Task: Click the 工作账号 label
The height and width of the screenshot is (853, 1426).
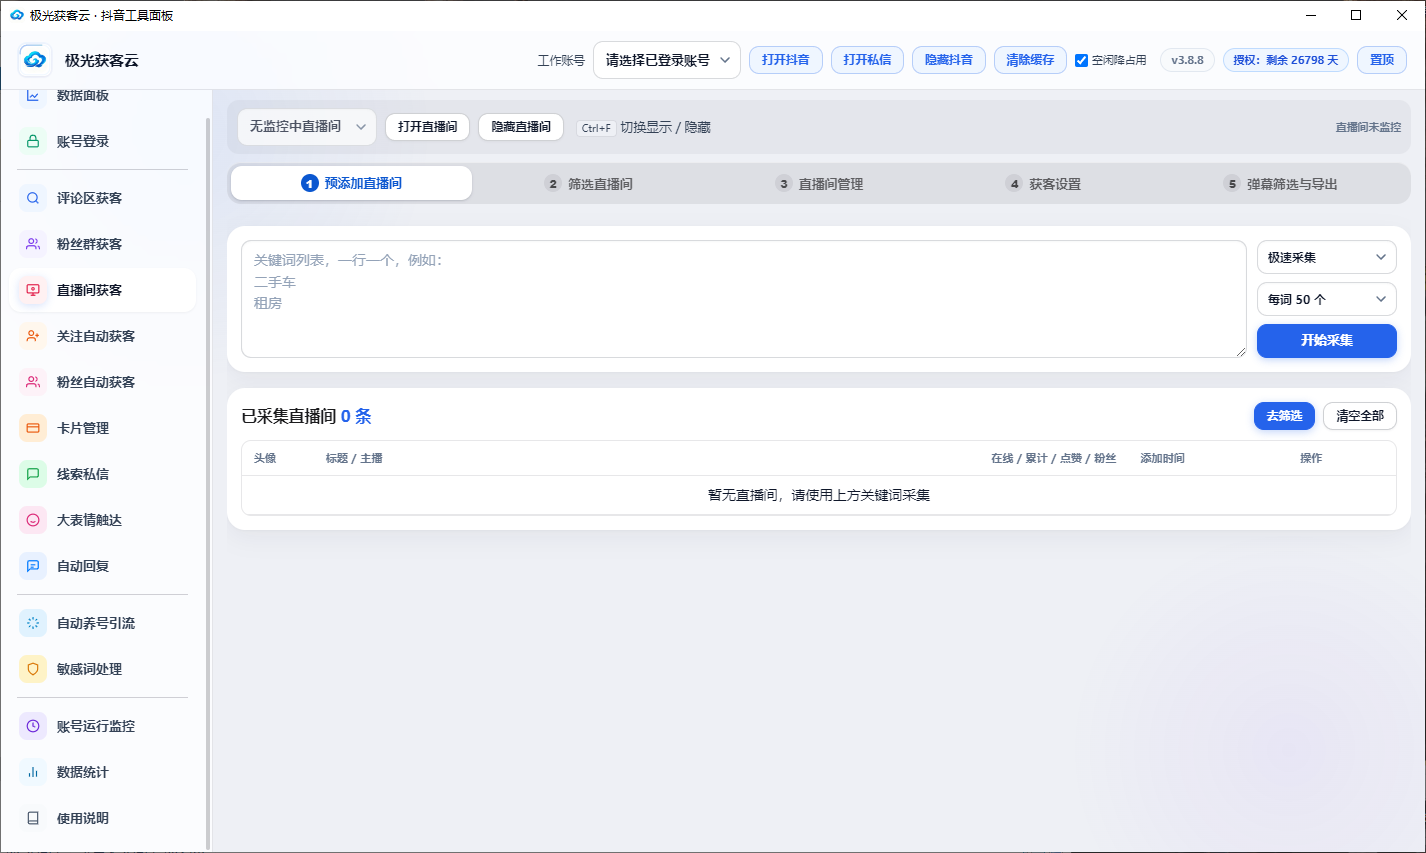Action: pyautogui.click(x=561, y=60)
